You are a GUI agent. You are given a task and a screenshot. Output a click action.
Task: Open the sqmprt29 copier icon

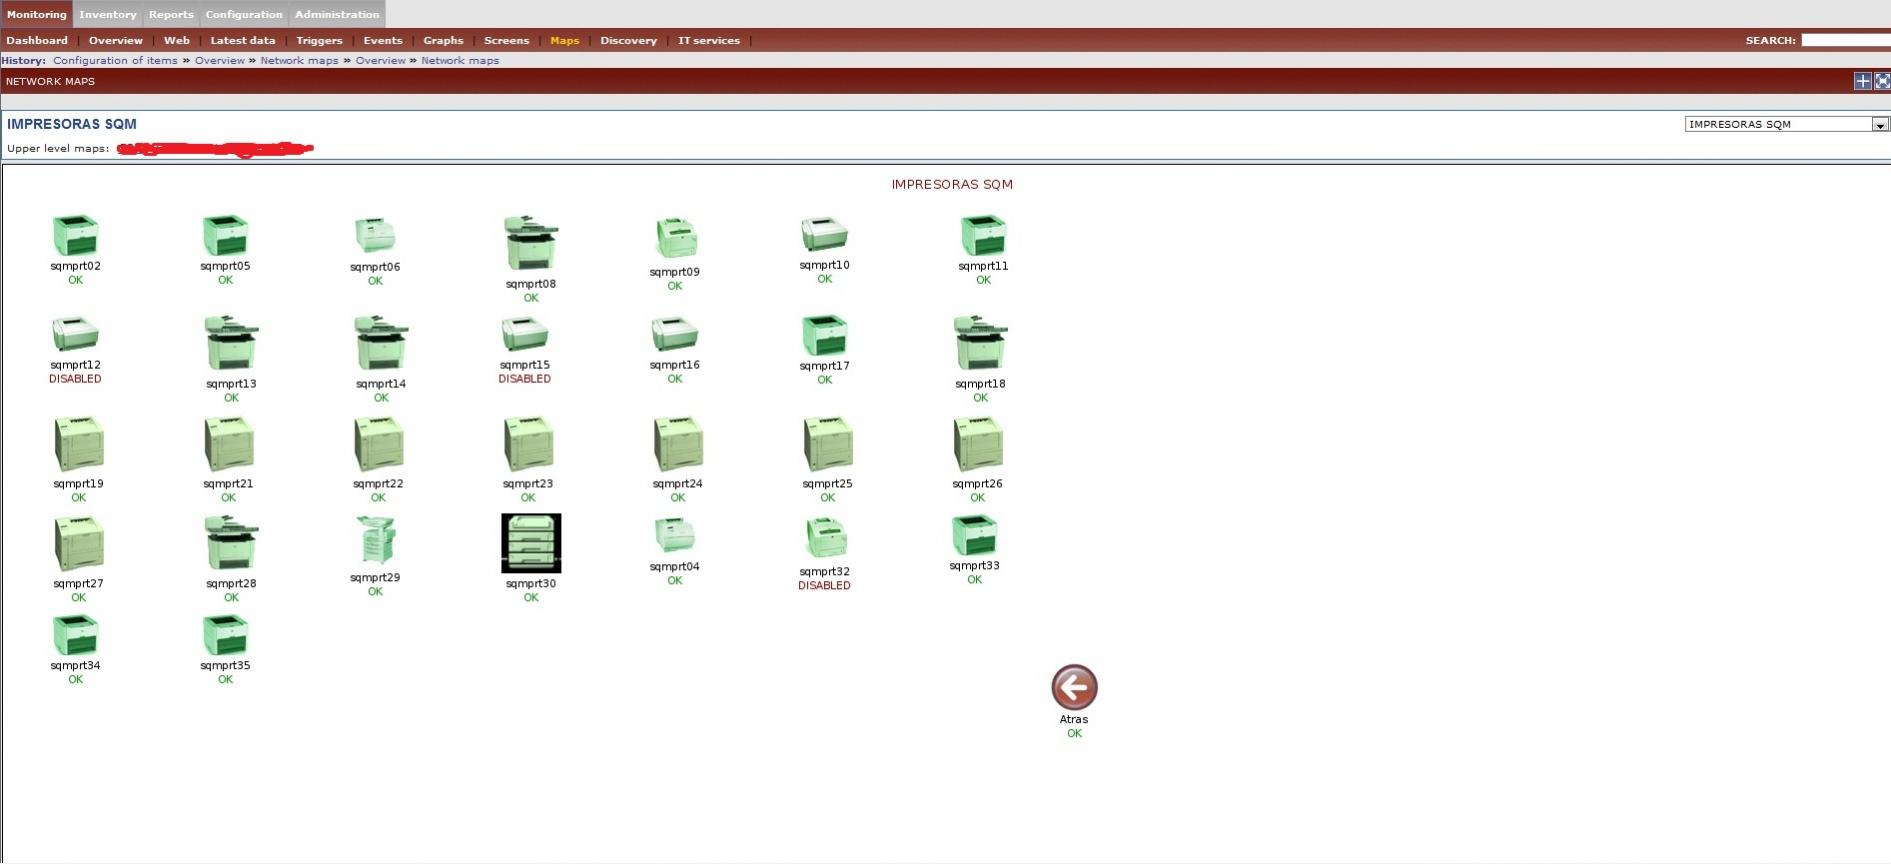tap(376, 541)
